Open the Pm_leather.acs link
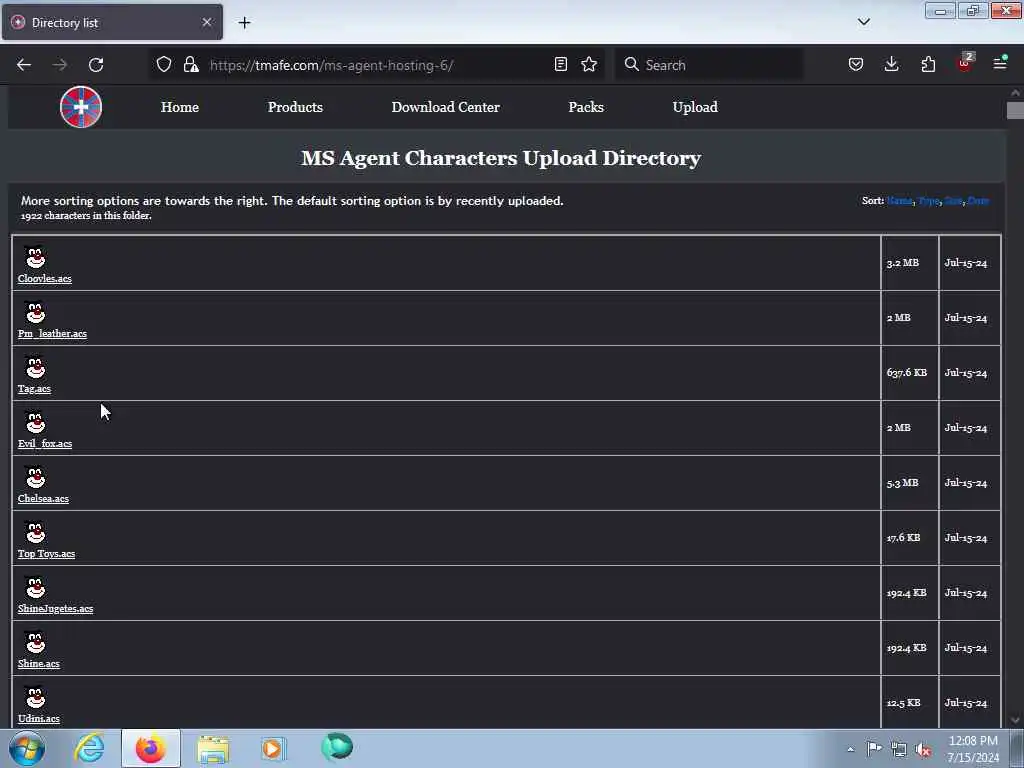Screen dimensions: 1024x768 (52, 334)
